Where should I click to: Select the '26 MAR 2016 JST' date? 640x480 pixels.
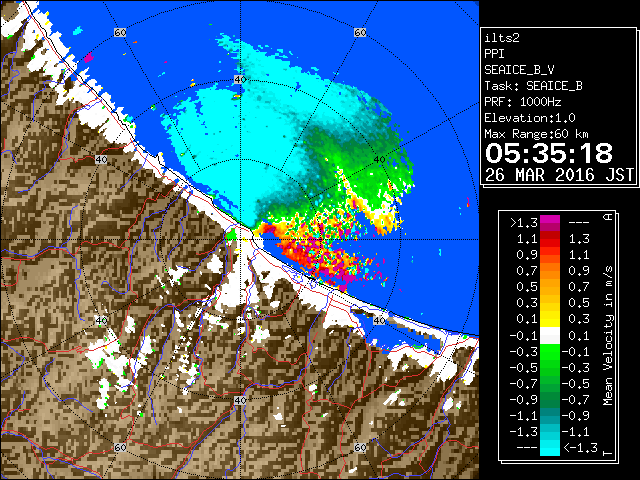click(x=559, y=175)
